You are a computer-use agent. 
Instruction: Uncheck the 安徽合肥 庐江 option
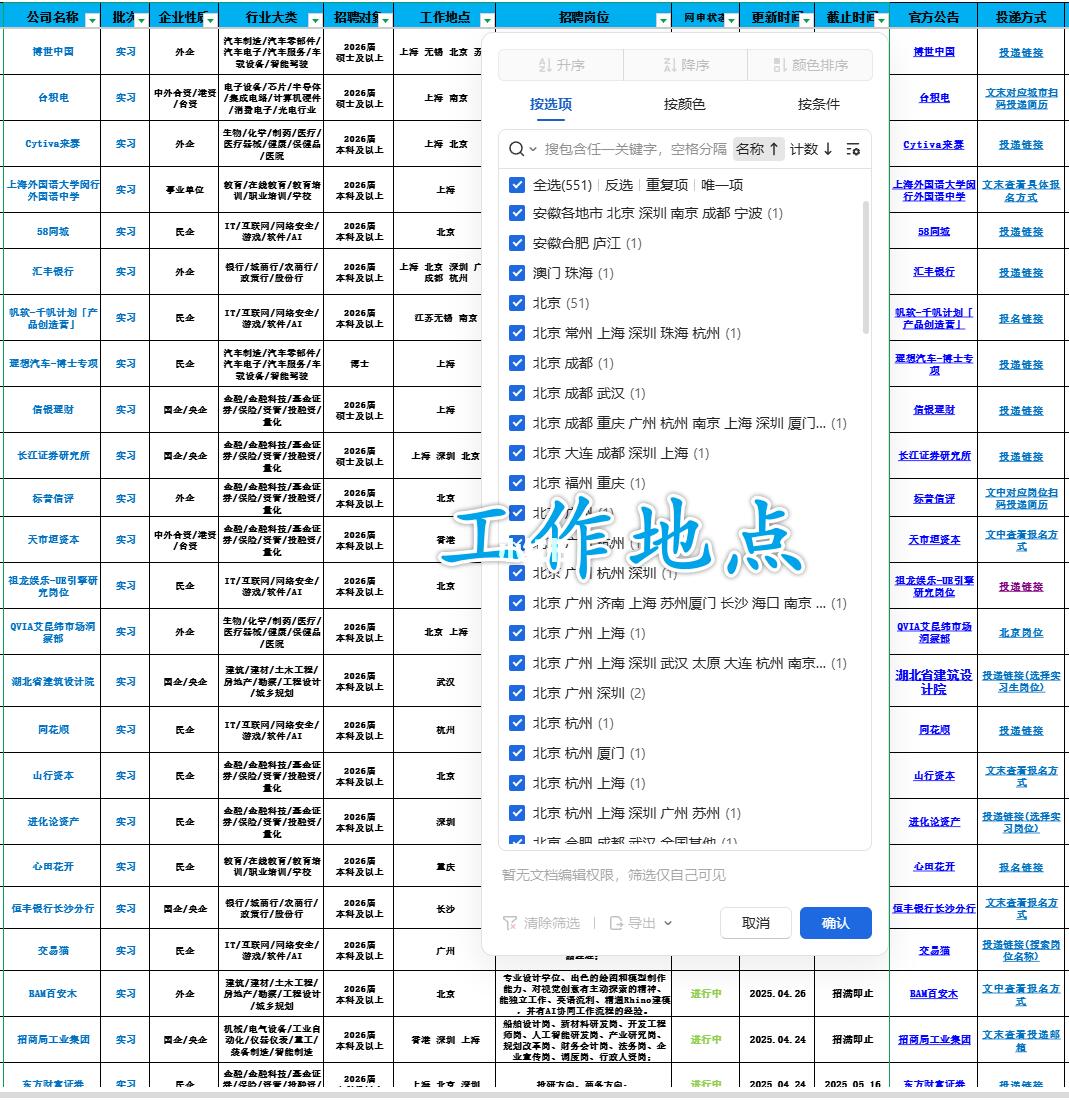517,243
